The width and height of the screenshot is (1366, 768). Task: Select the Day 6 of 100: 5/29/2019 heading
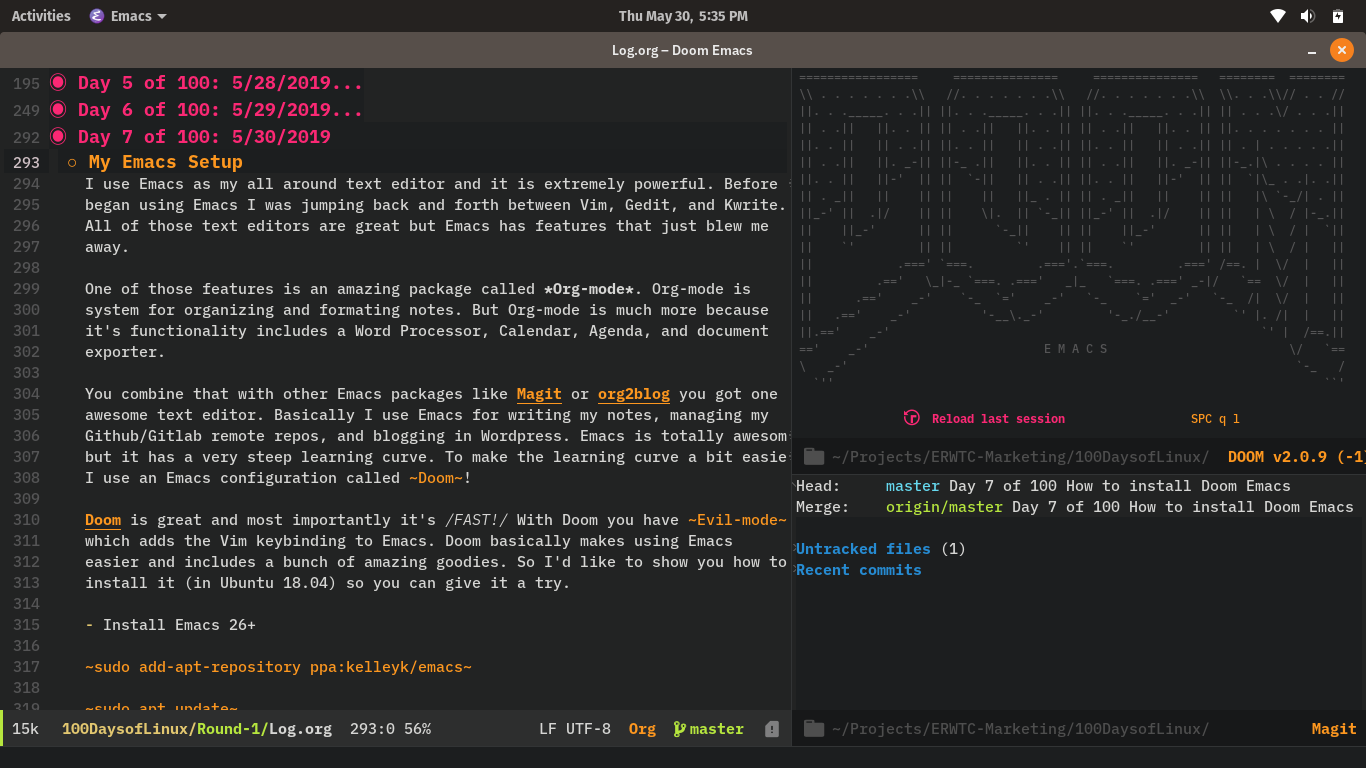coord(220,110)
